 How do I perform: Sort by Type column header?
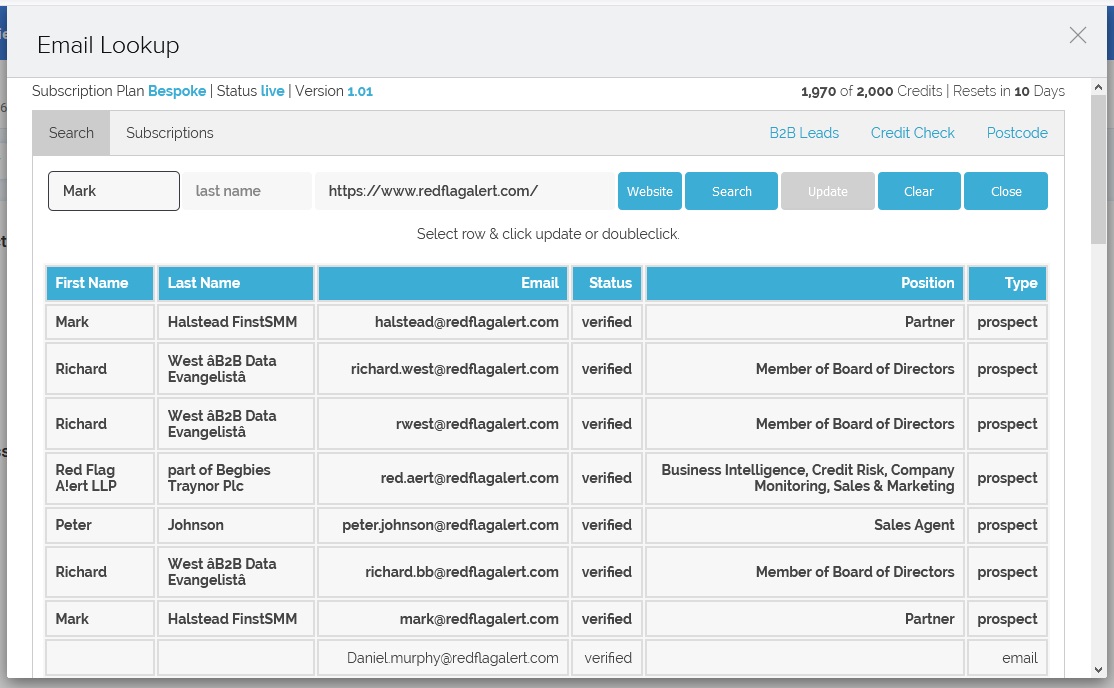tap(1007, 283)
